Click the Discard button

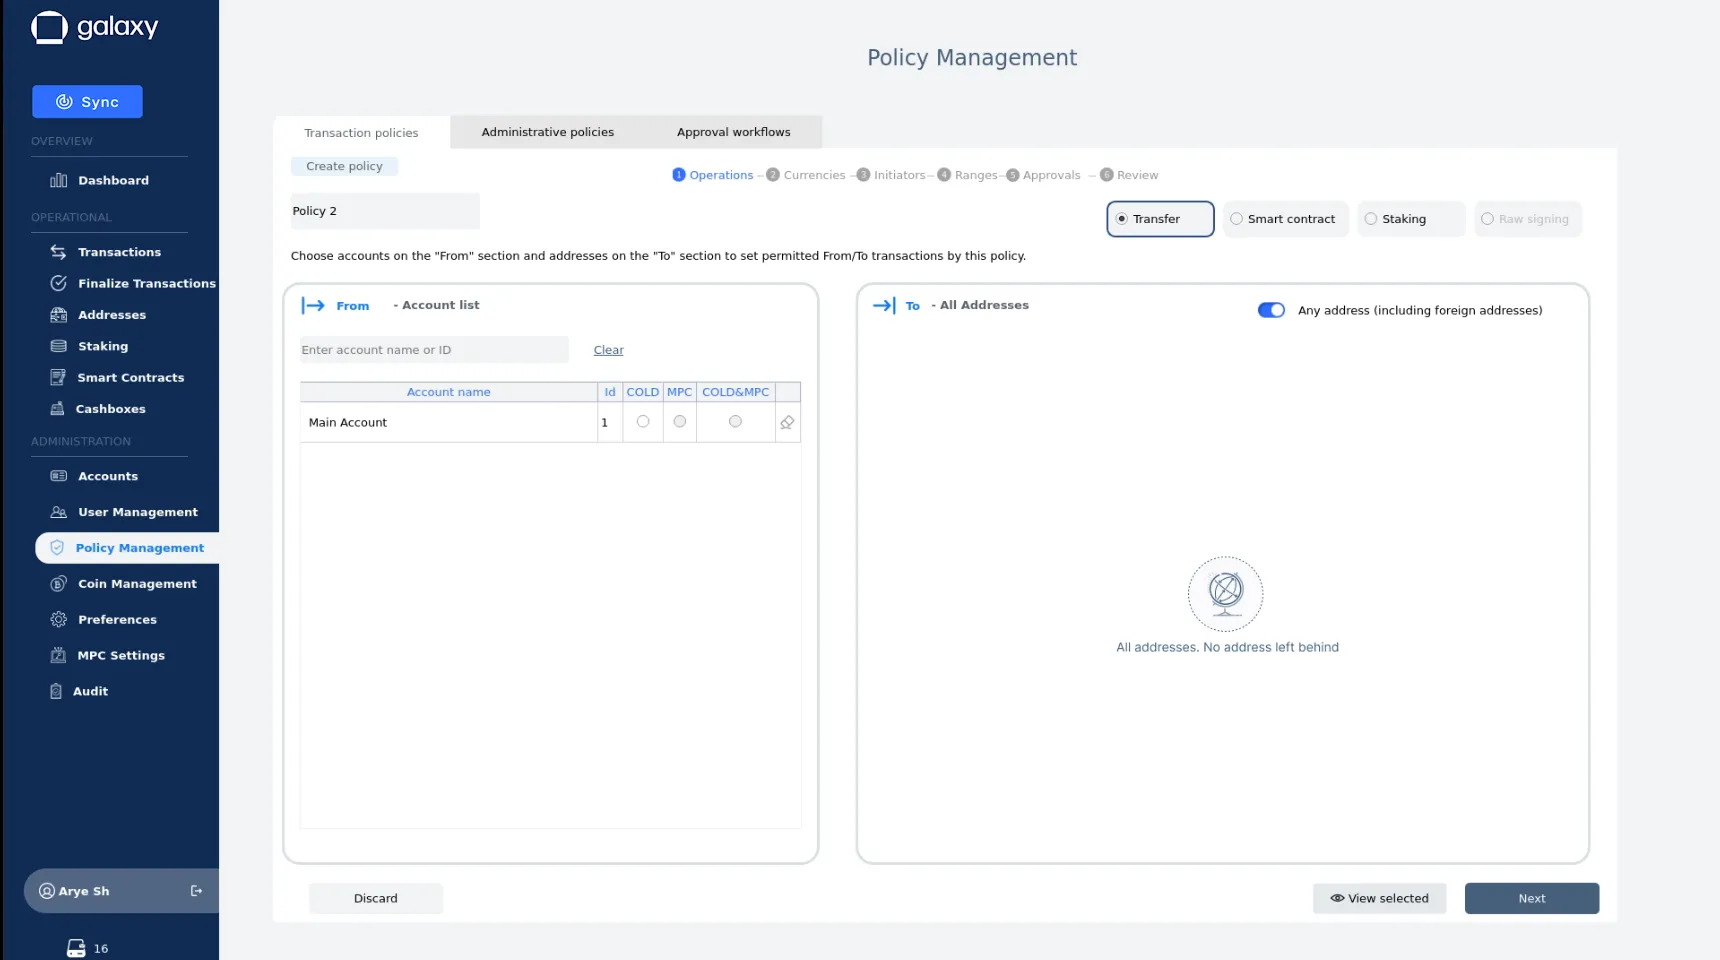pos(376,898)
